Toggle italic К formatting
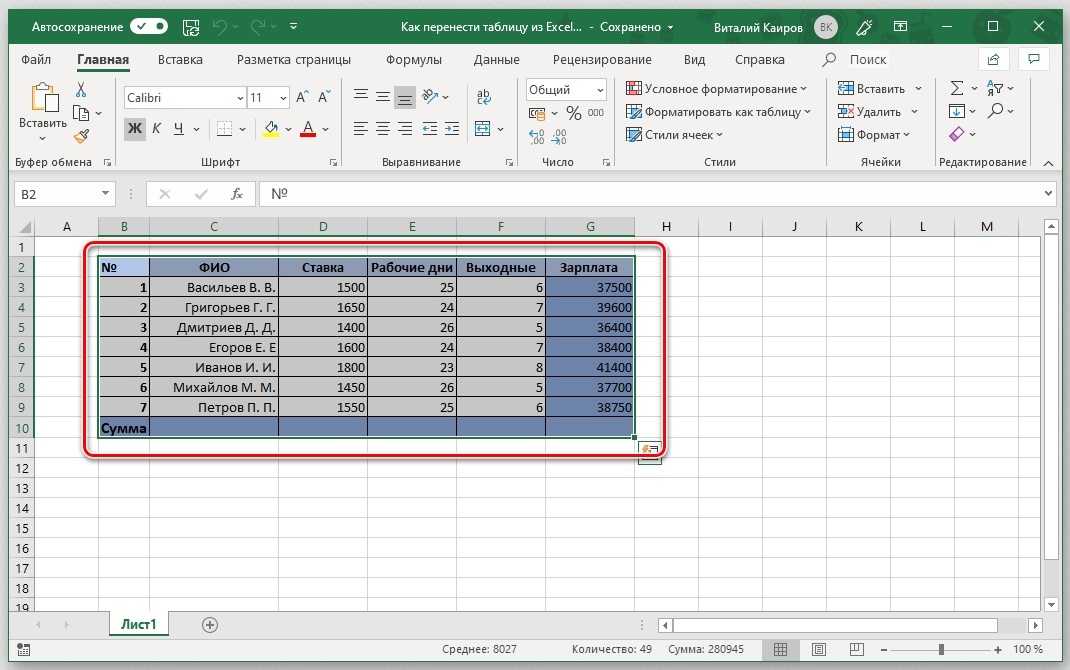Screen dimensions: 1070x670 157,129
